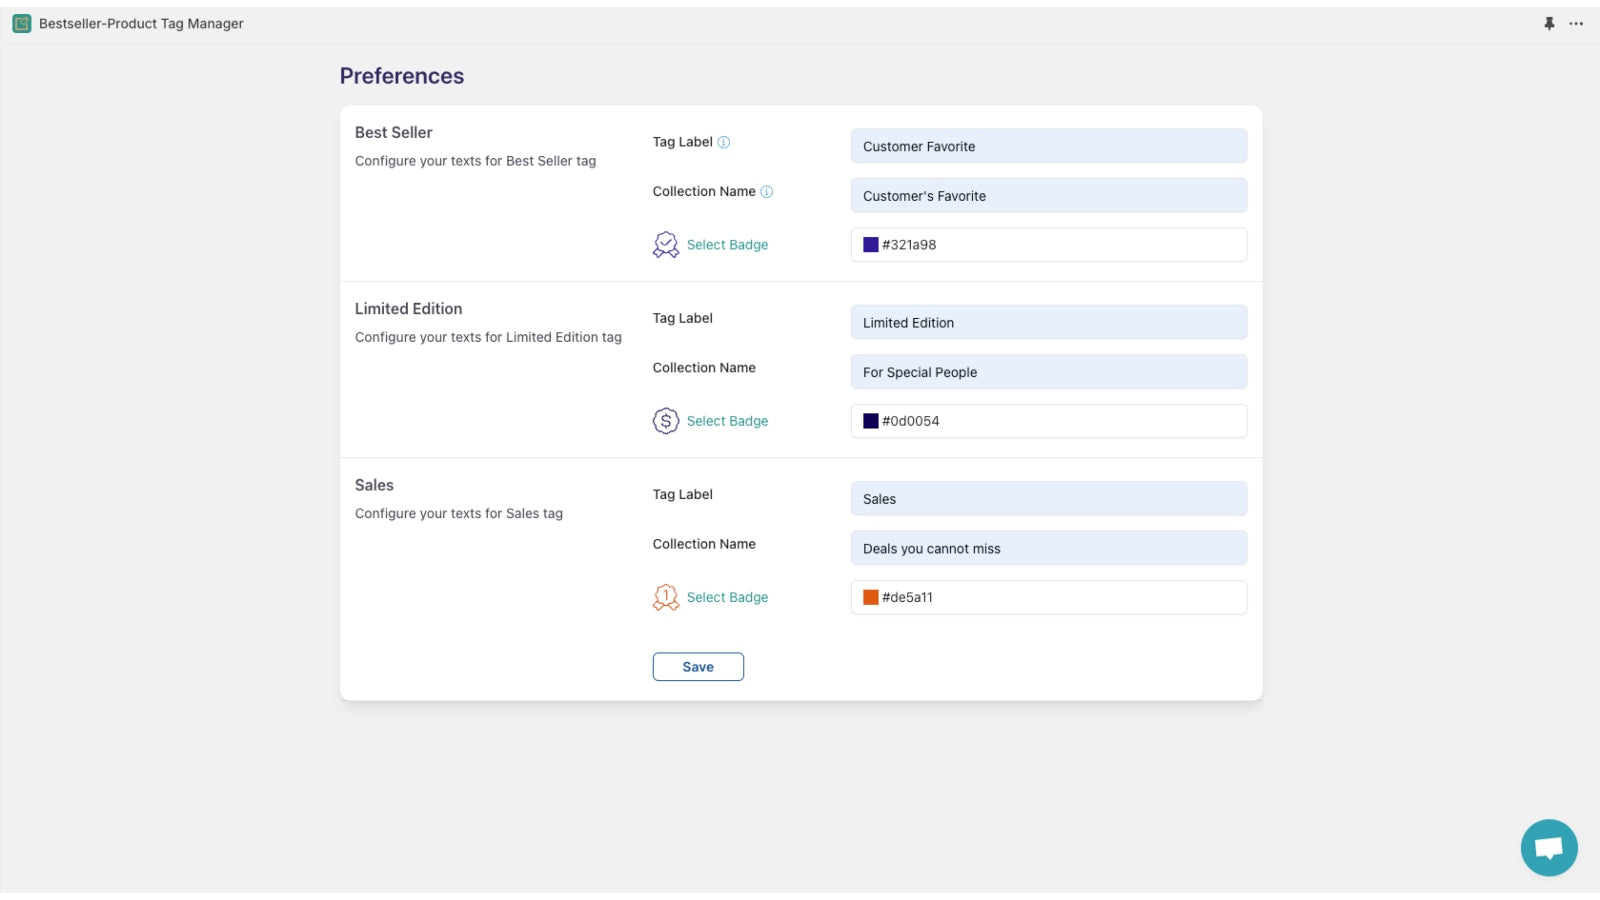Image resolution: width=1600 pixels, height=900 pixels.
Task: Click the purple #321a98 color swatch
Action: click(x=869, y=244)
